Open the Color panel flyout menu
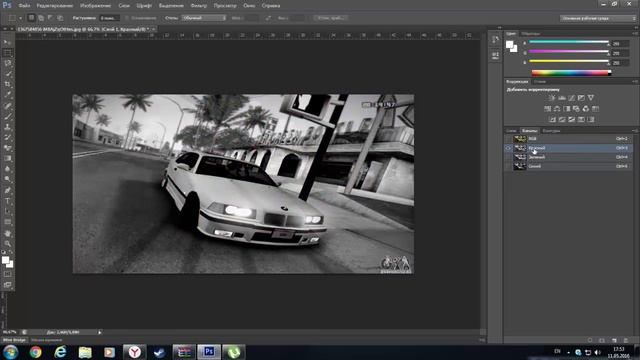The width and height of the screenshot is (640, 360). [635, 33]
